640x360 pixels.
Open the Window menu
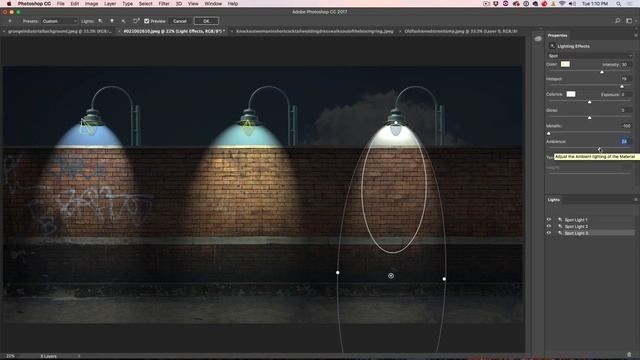[213, 4]
